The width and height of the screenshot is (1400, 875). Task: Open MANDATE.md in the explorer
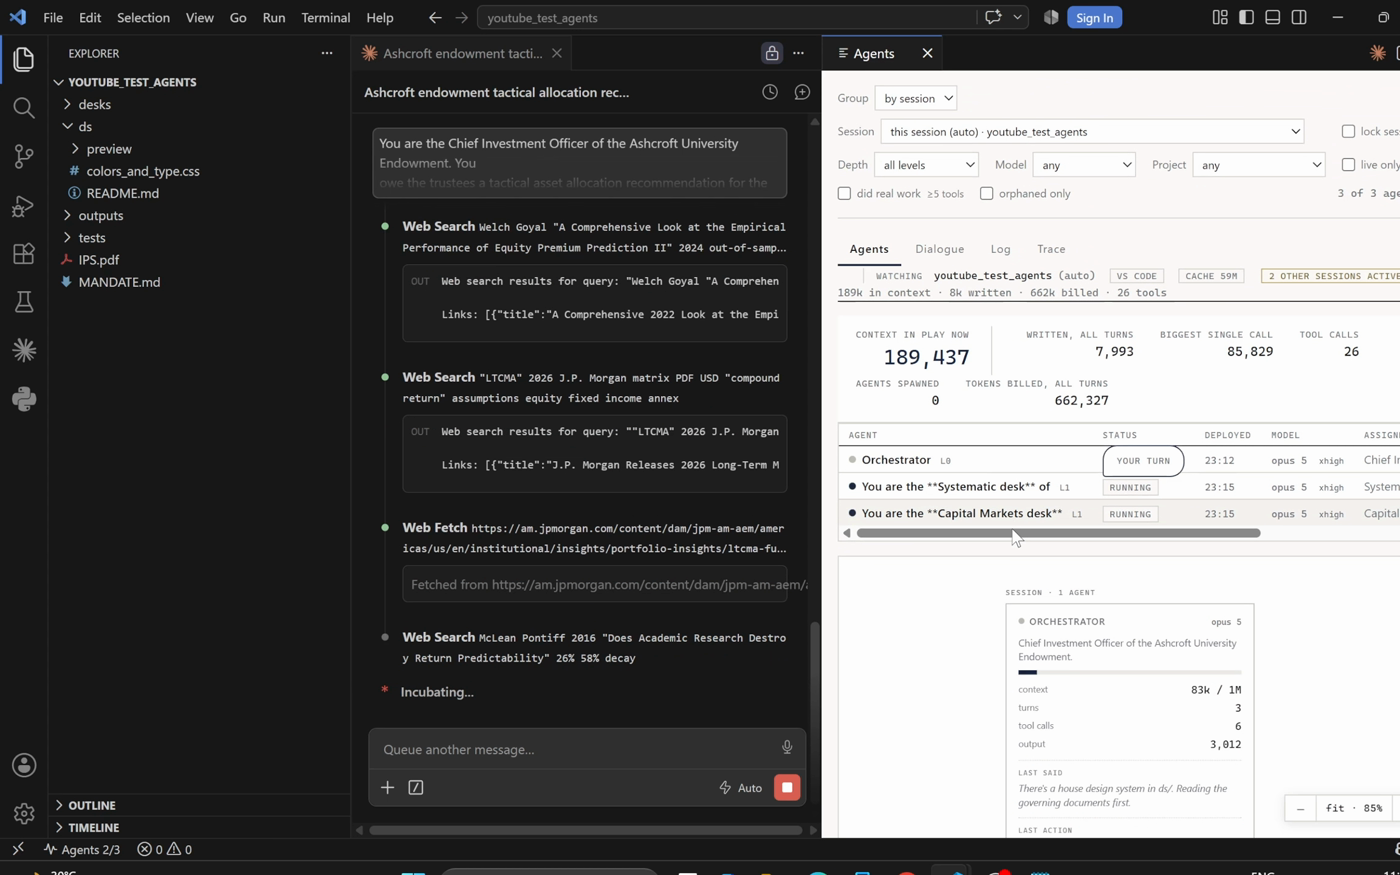tap(200, 281)
